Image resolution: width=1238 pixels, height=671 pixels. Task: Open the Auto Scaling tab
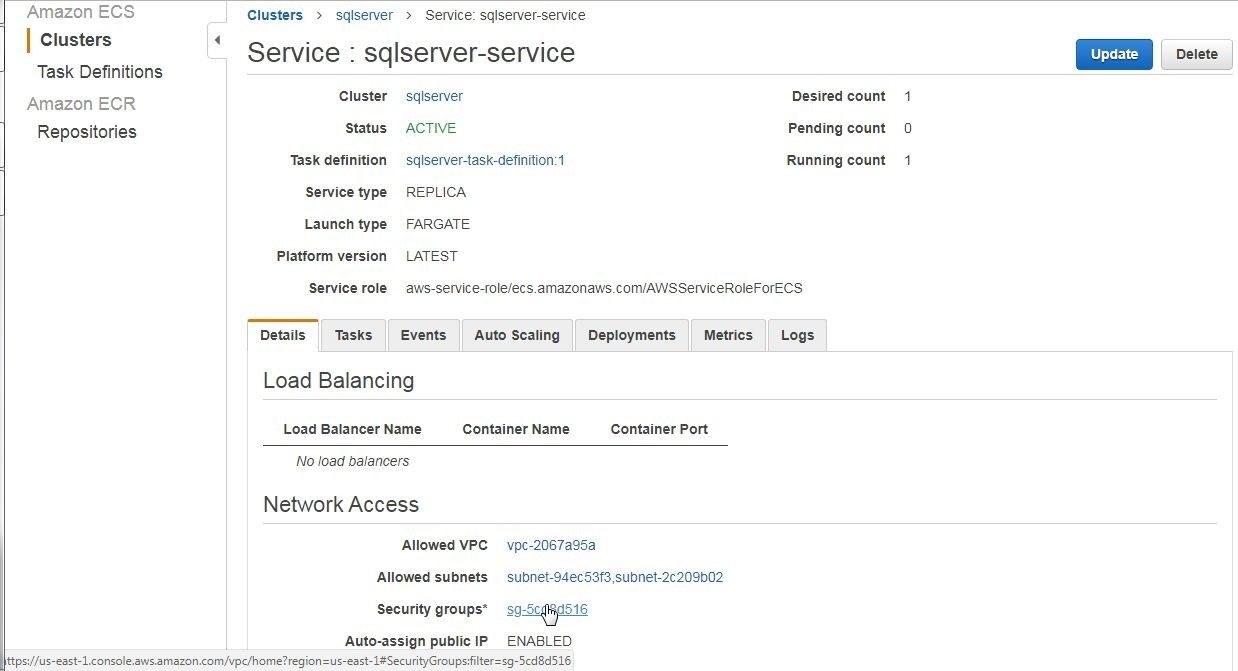pos(517,335)
